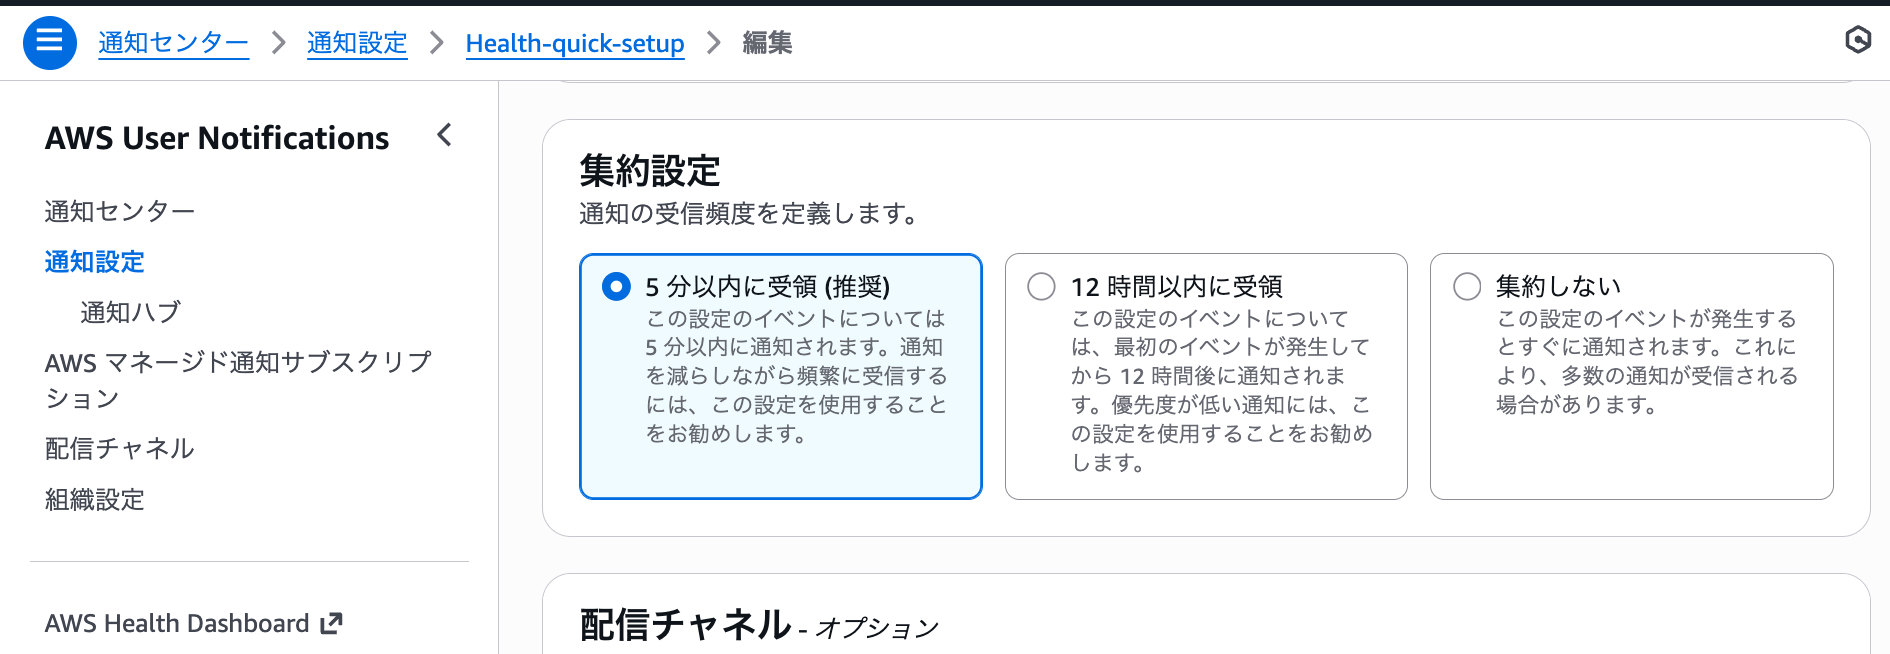Open the hamburger navigation menu
Screen dimensions: 1890x654
[49, 42]
